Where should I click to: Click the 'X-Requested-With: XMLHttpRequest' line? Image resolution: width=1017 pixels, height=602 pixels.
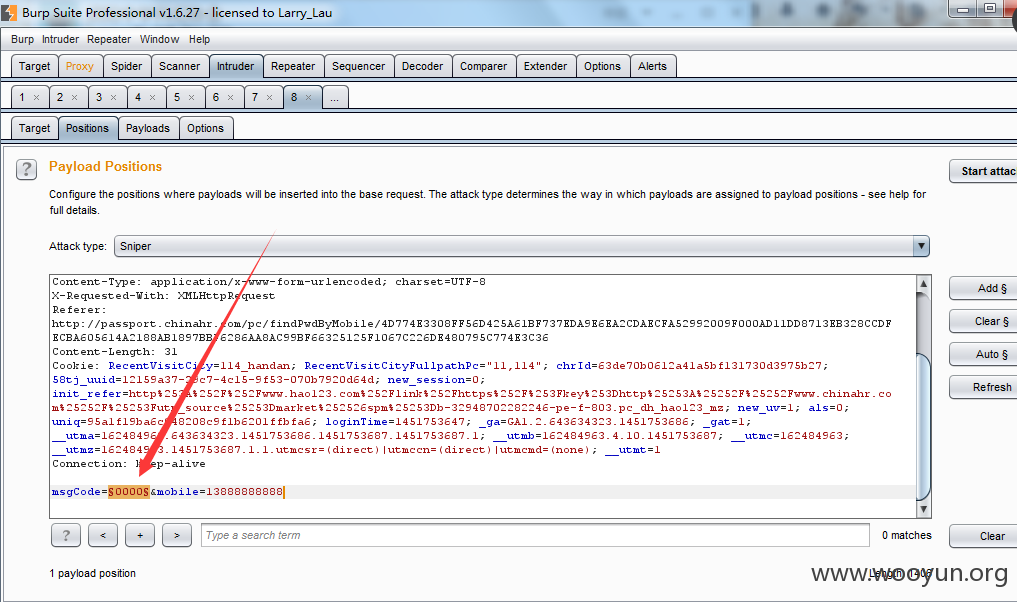[163, 296]
